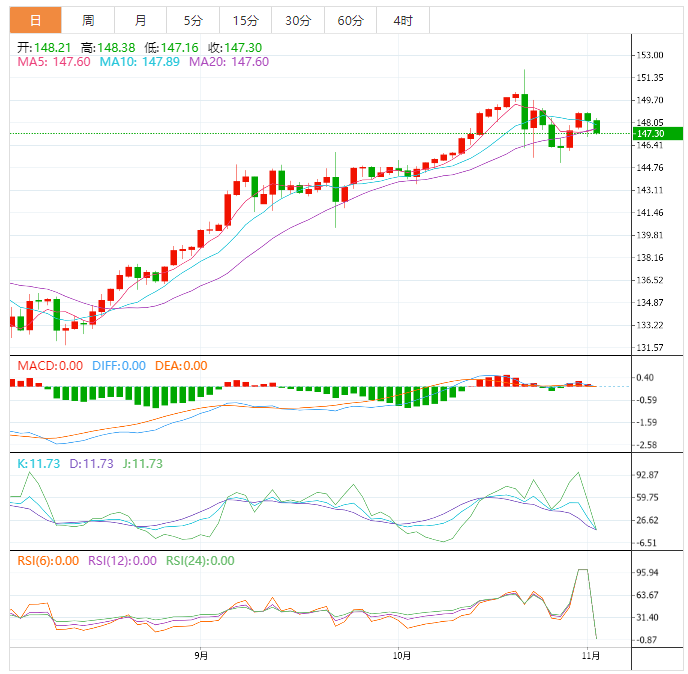688x674 pixels.
Task: Select the 60分 interval tab
Action: pyautogui.click(x=350, y=20)
